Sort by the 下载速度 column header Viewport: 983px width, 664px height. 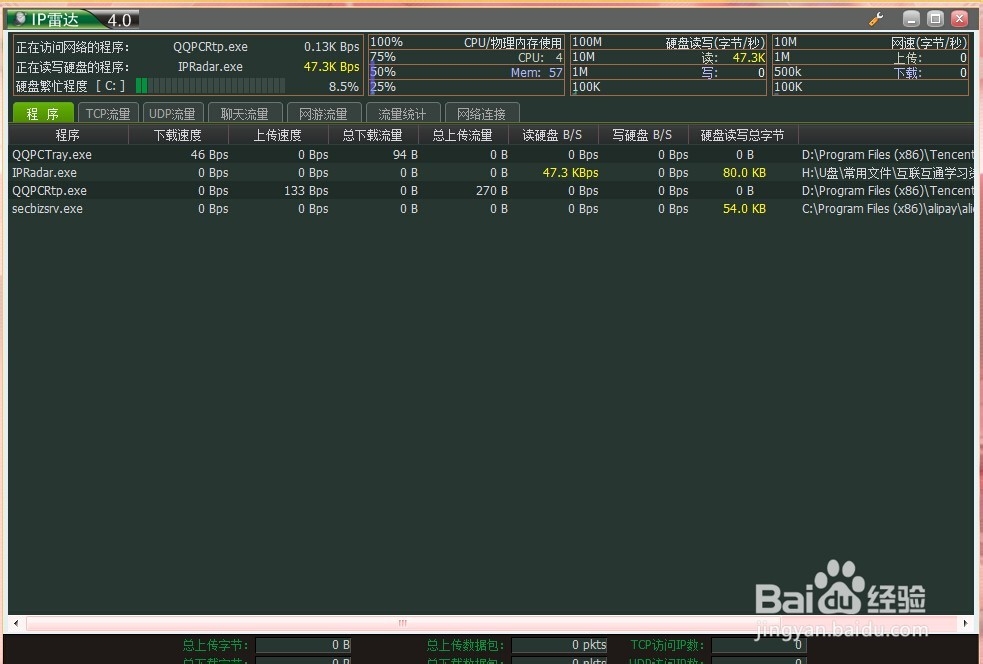(x=178, y=135)
